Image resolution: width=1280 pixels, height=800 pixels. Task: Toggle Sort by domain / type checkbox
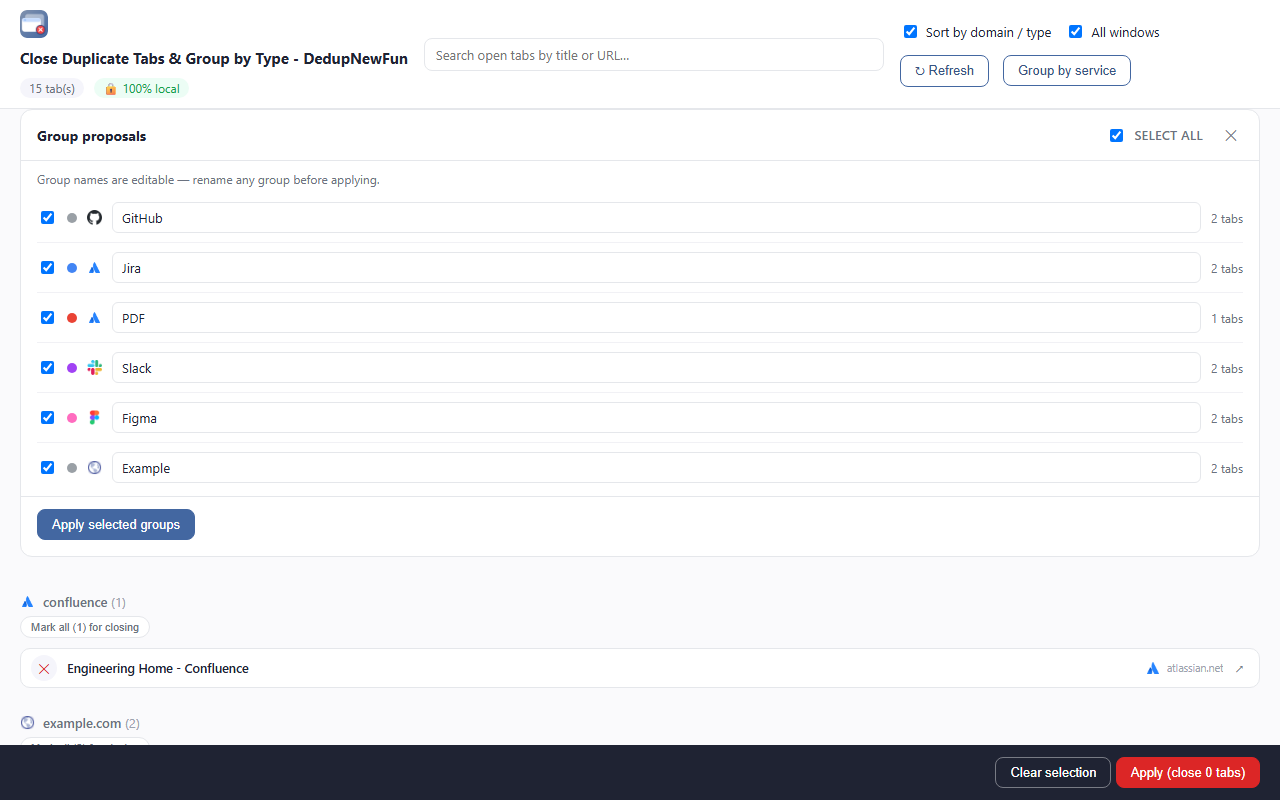tap(911, 32)
